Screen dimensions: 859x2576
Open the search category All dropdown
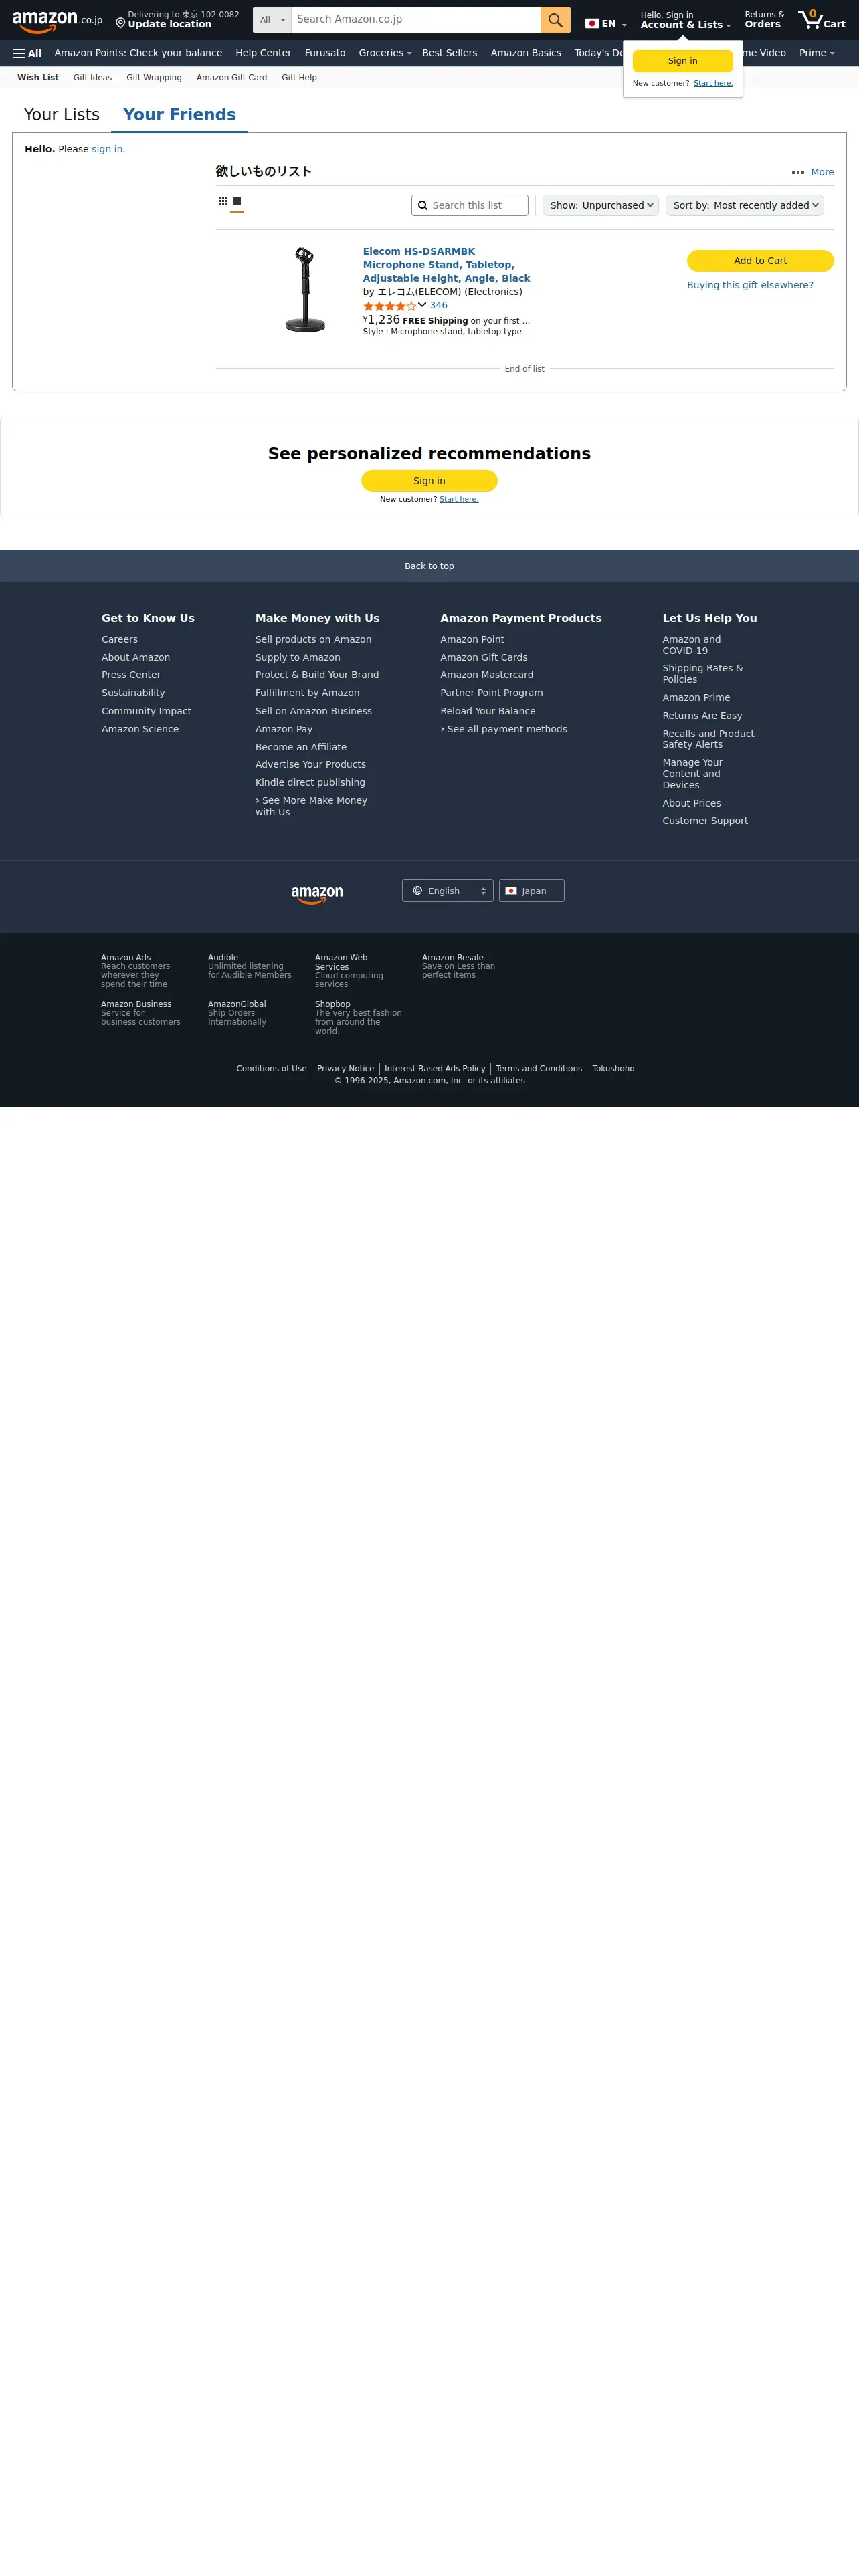pos(272,20)
